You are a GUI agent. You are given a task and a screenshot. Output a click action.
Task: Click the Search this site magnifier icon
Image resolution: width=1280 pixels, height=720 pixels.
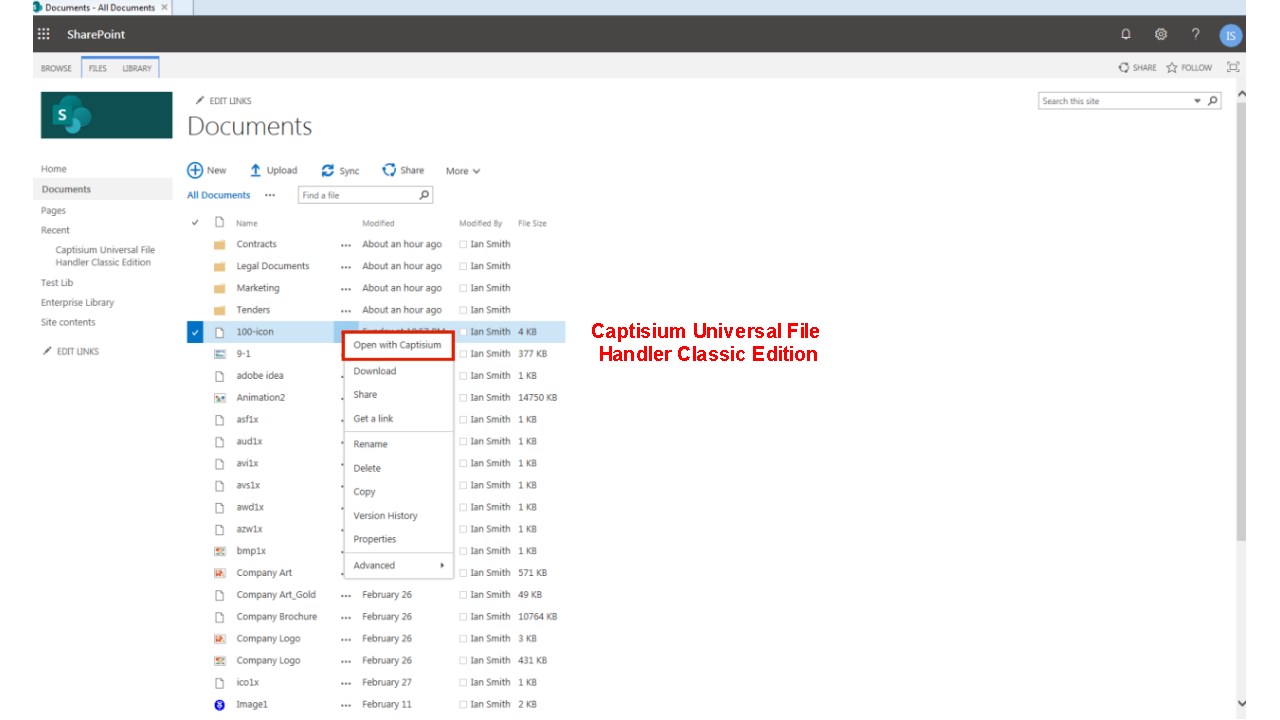1213,101
